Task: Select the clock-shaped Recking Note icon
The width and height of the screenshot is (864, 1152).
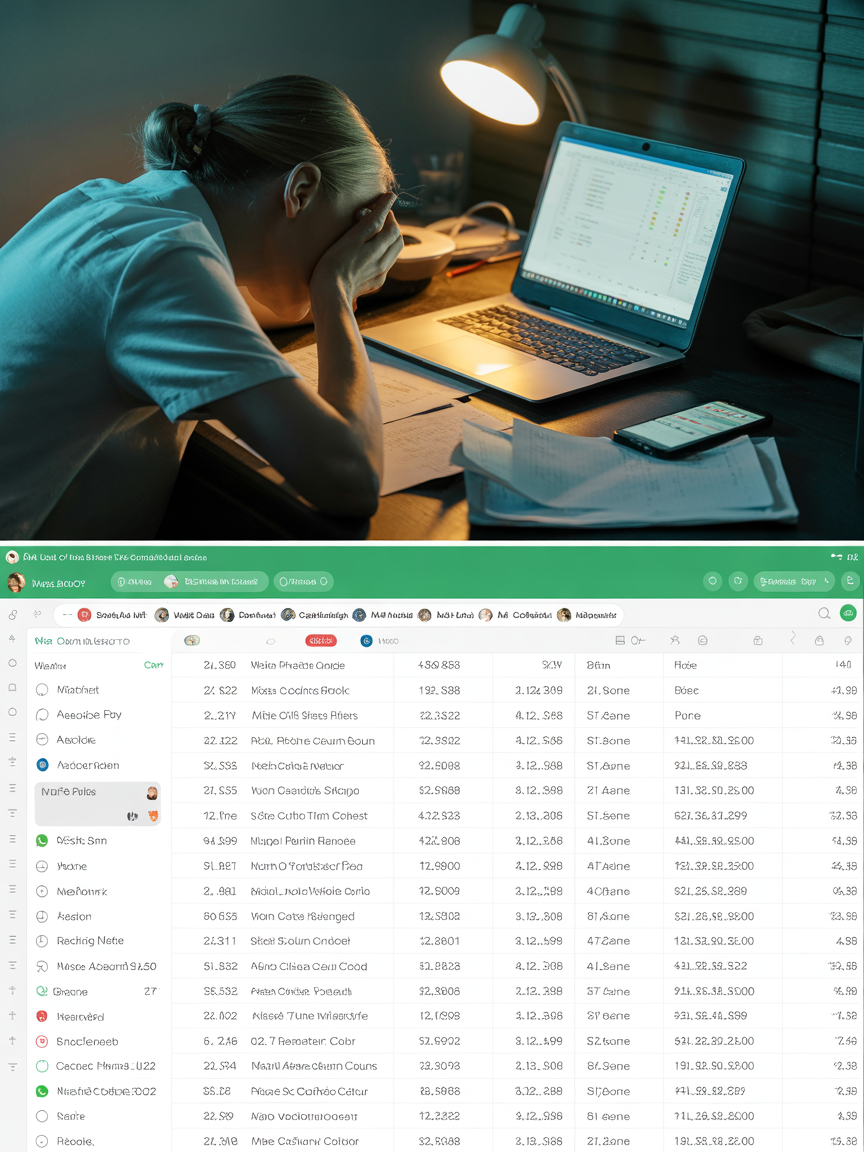Action: coord(42,940)
